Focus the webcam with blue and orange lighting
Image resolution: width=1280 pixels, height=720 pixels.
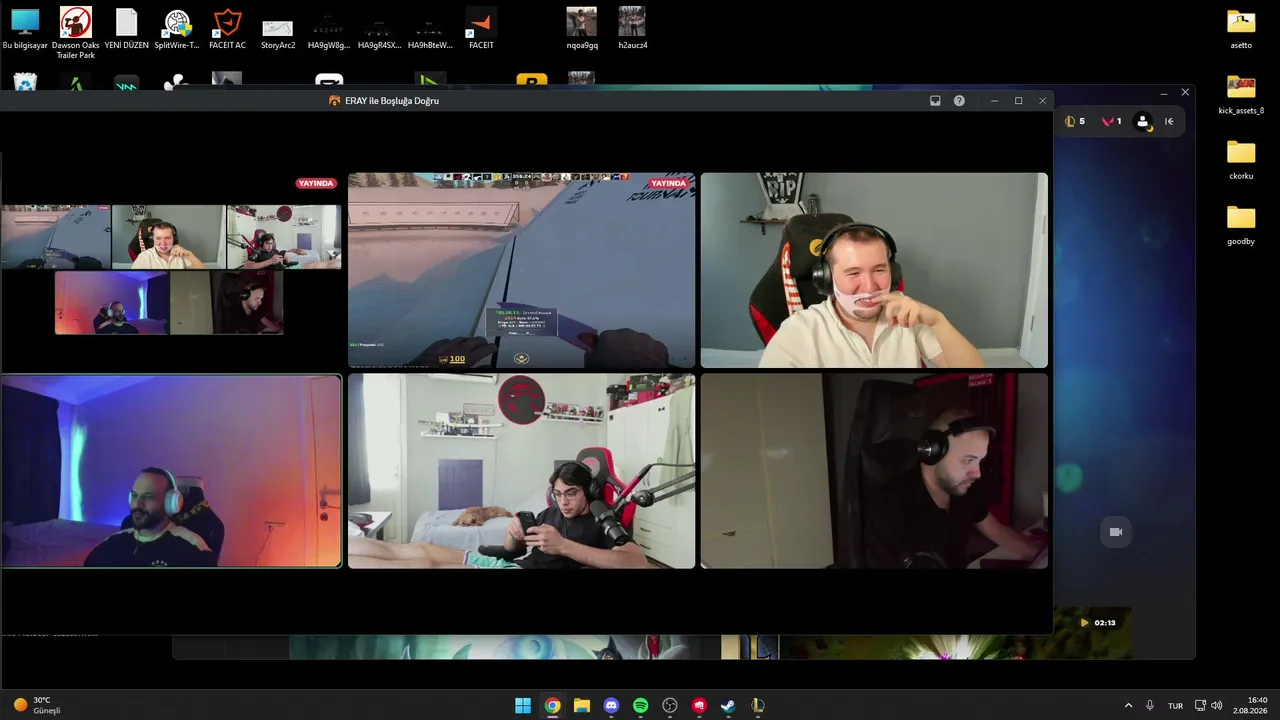171,471
